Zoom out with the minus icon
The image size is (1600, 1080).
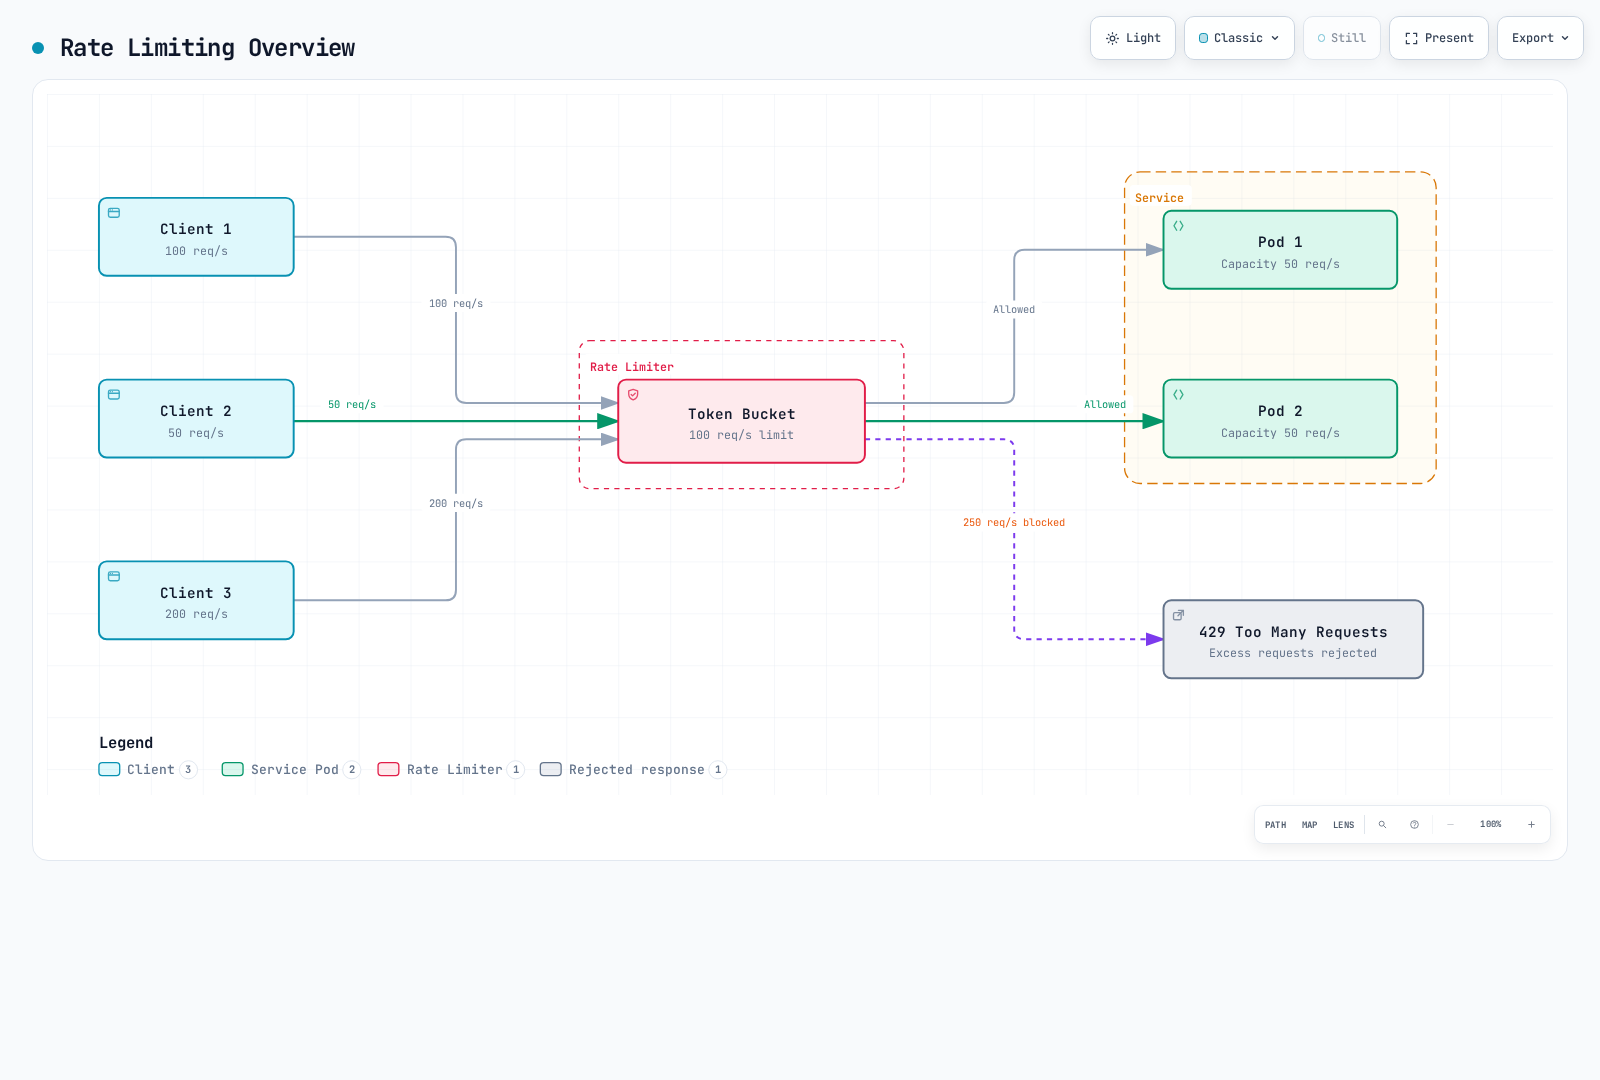tap(1450, 825)
